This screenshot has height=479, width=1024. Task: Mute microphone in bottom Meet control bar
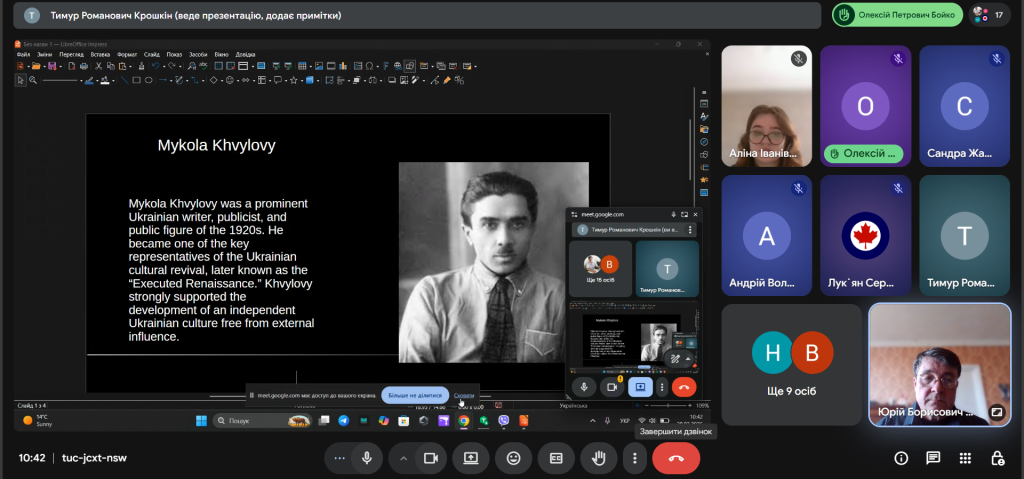[x=367, y=458]
